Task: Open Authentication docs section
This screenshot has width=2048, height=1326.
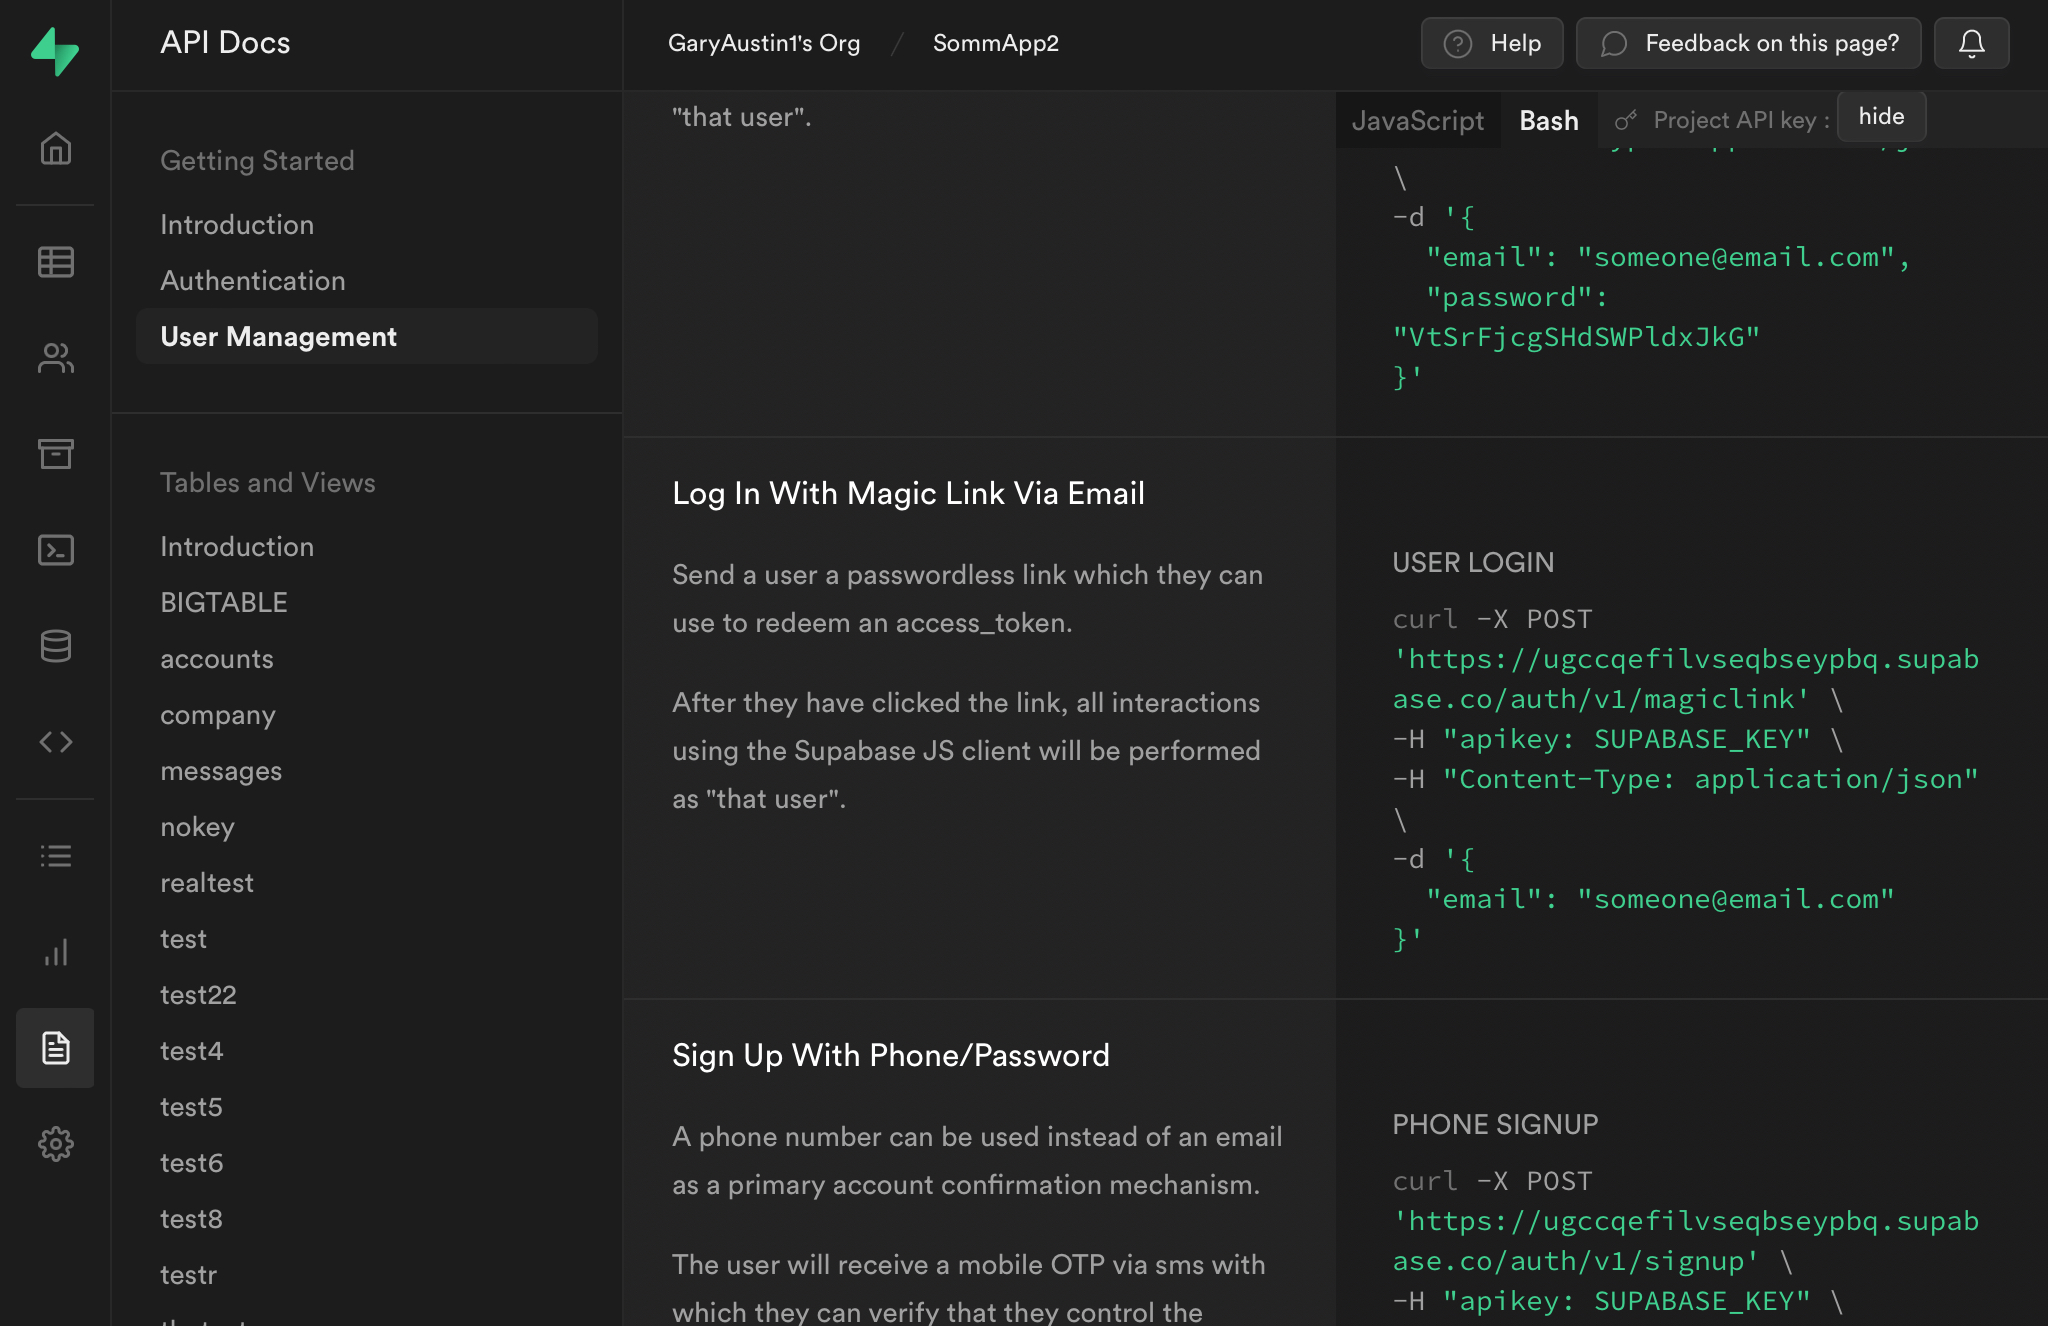Action: click(x=253, y=280)
